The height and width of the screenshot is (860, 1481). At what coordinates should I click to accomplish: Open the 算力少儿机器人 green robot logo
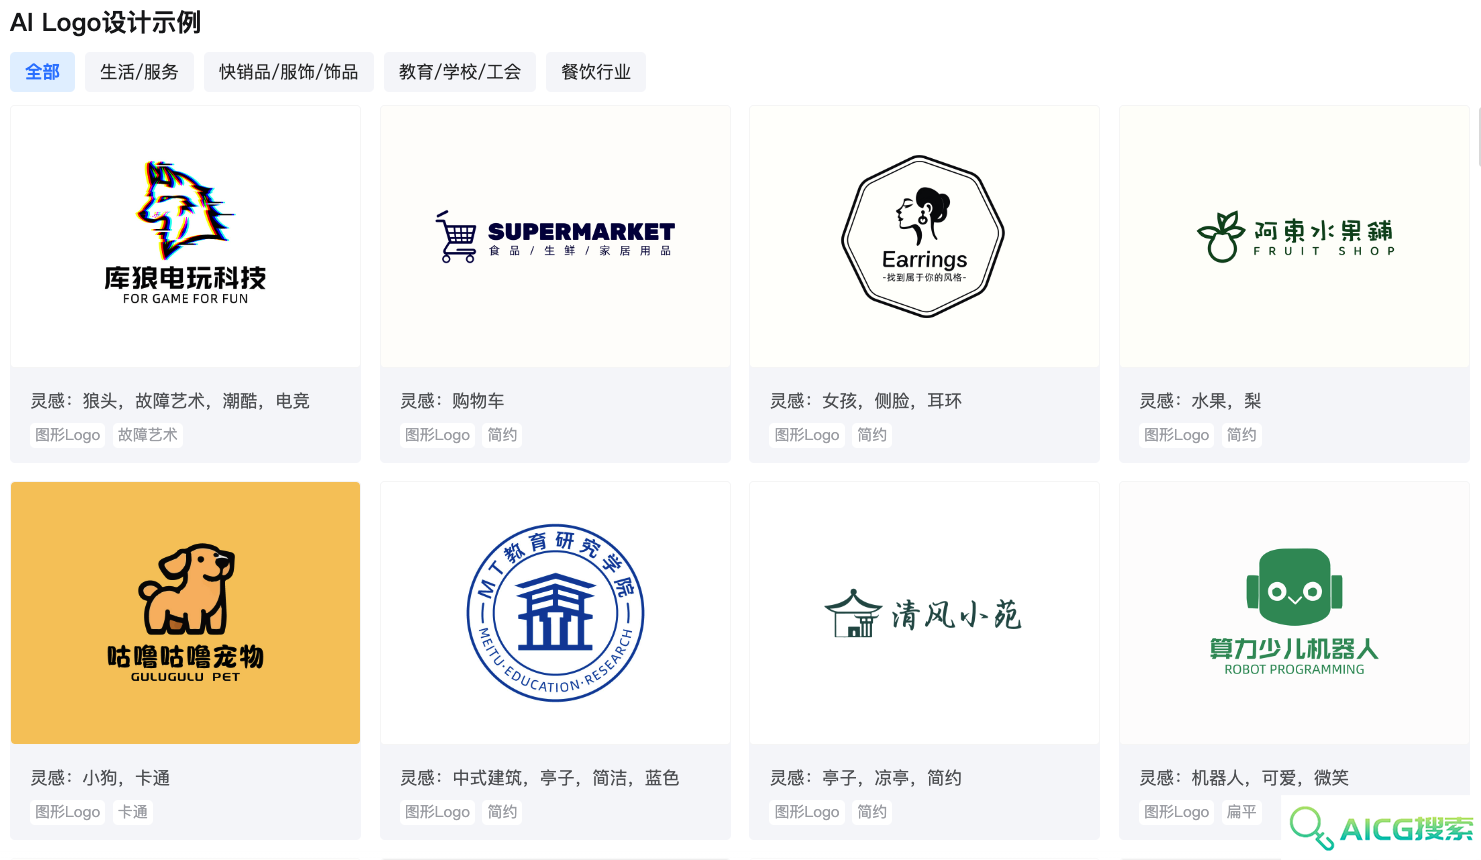(1294, 613)
